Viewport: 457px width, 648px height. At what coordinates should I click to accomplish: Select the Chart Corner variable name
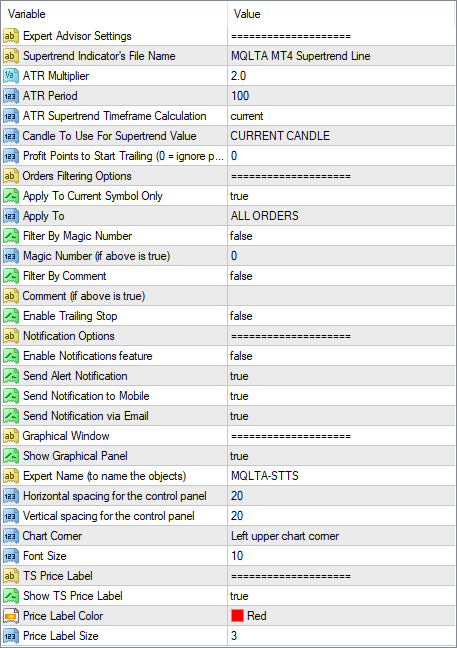coord(52,536)
